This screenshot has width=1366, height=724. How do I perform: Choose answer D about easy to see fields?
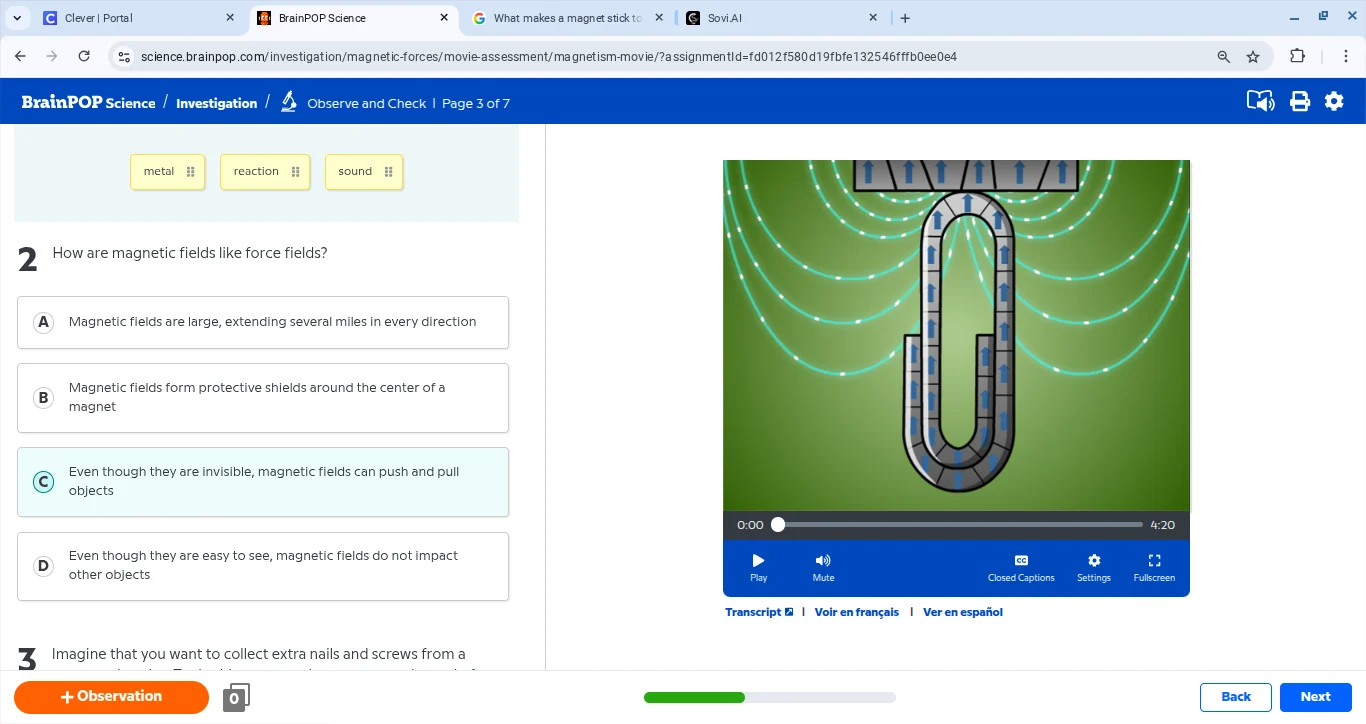click(x=263, y=566)
